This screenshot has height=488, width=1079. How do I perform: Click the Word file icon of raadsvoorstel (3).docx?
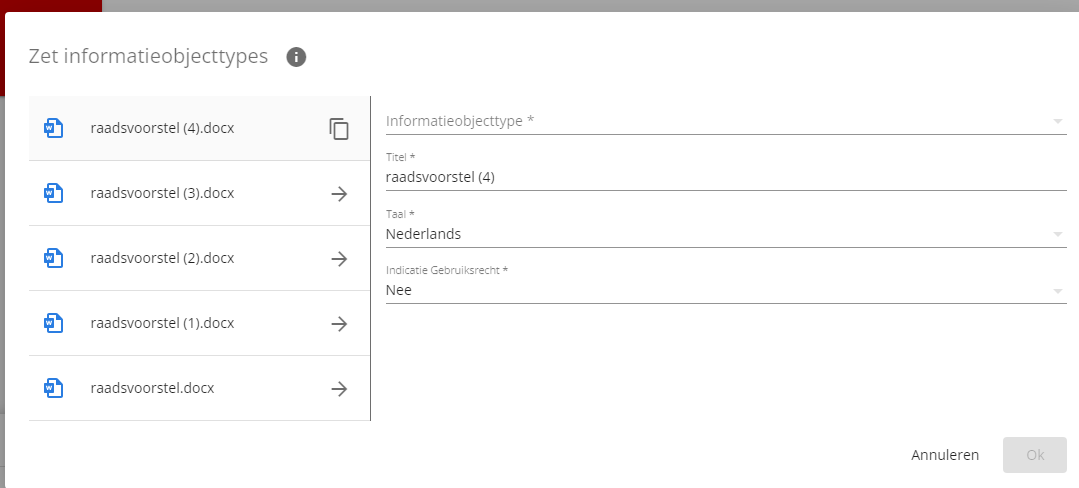(x=54, y=193)
